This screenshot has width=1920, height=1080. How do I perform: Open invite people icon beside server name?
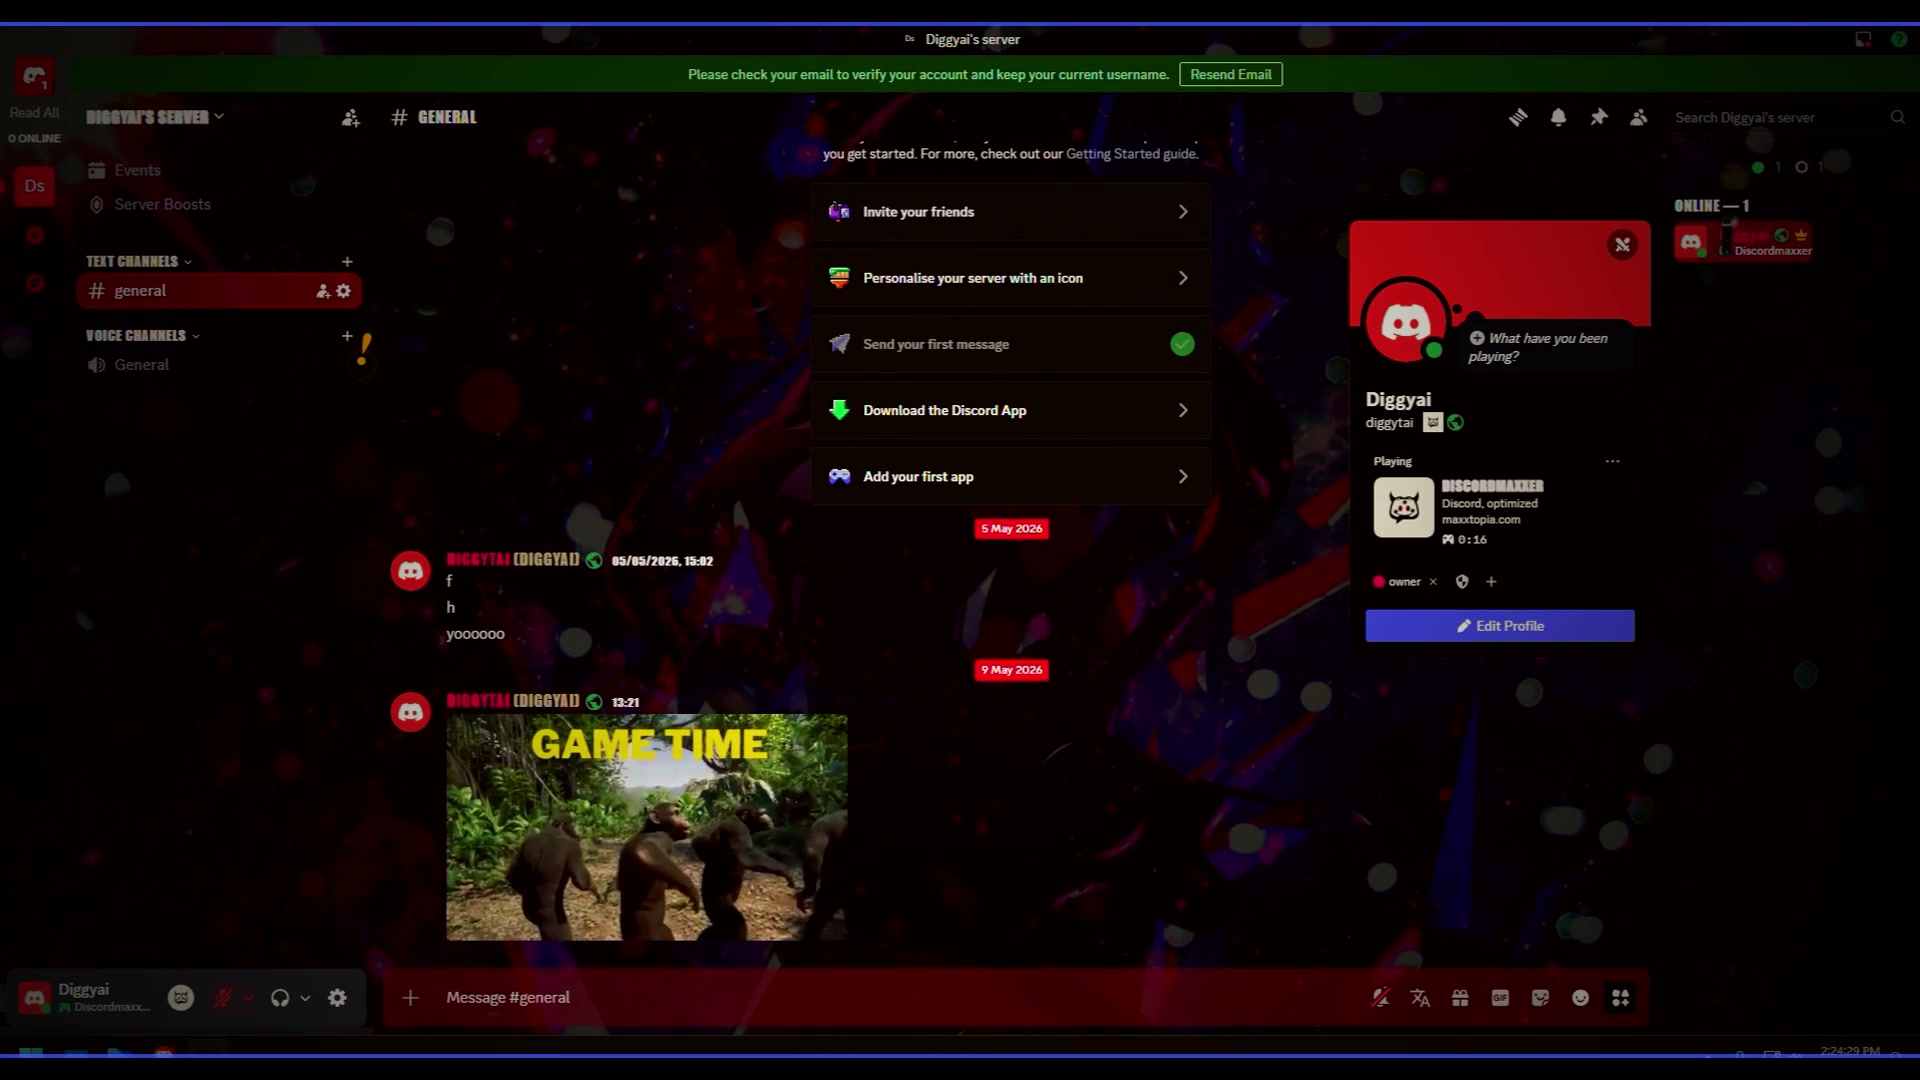(350, 118)
